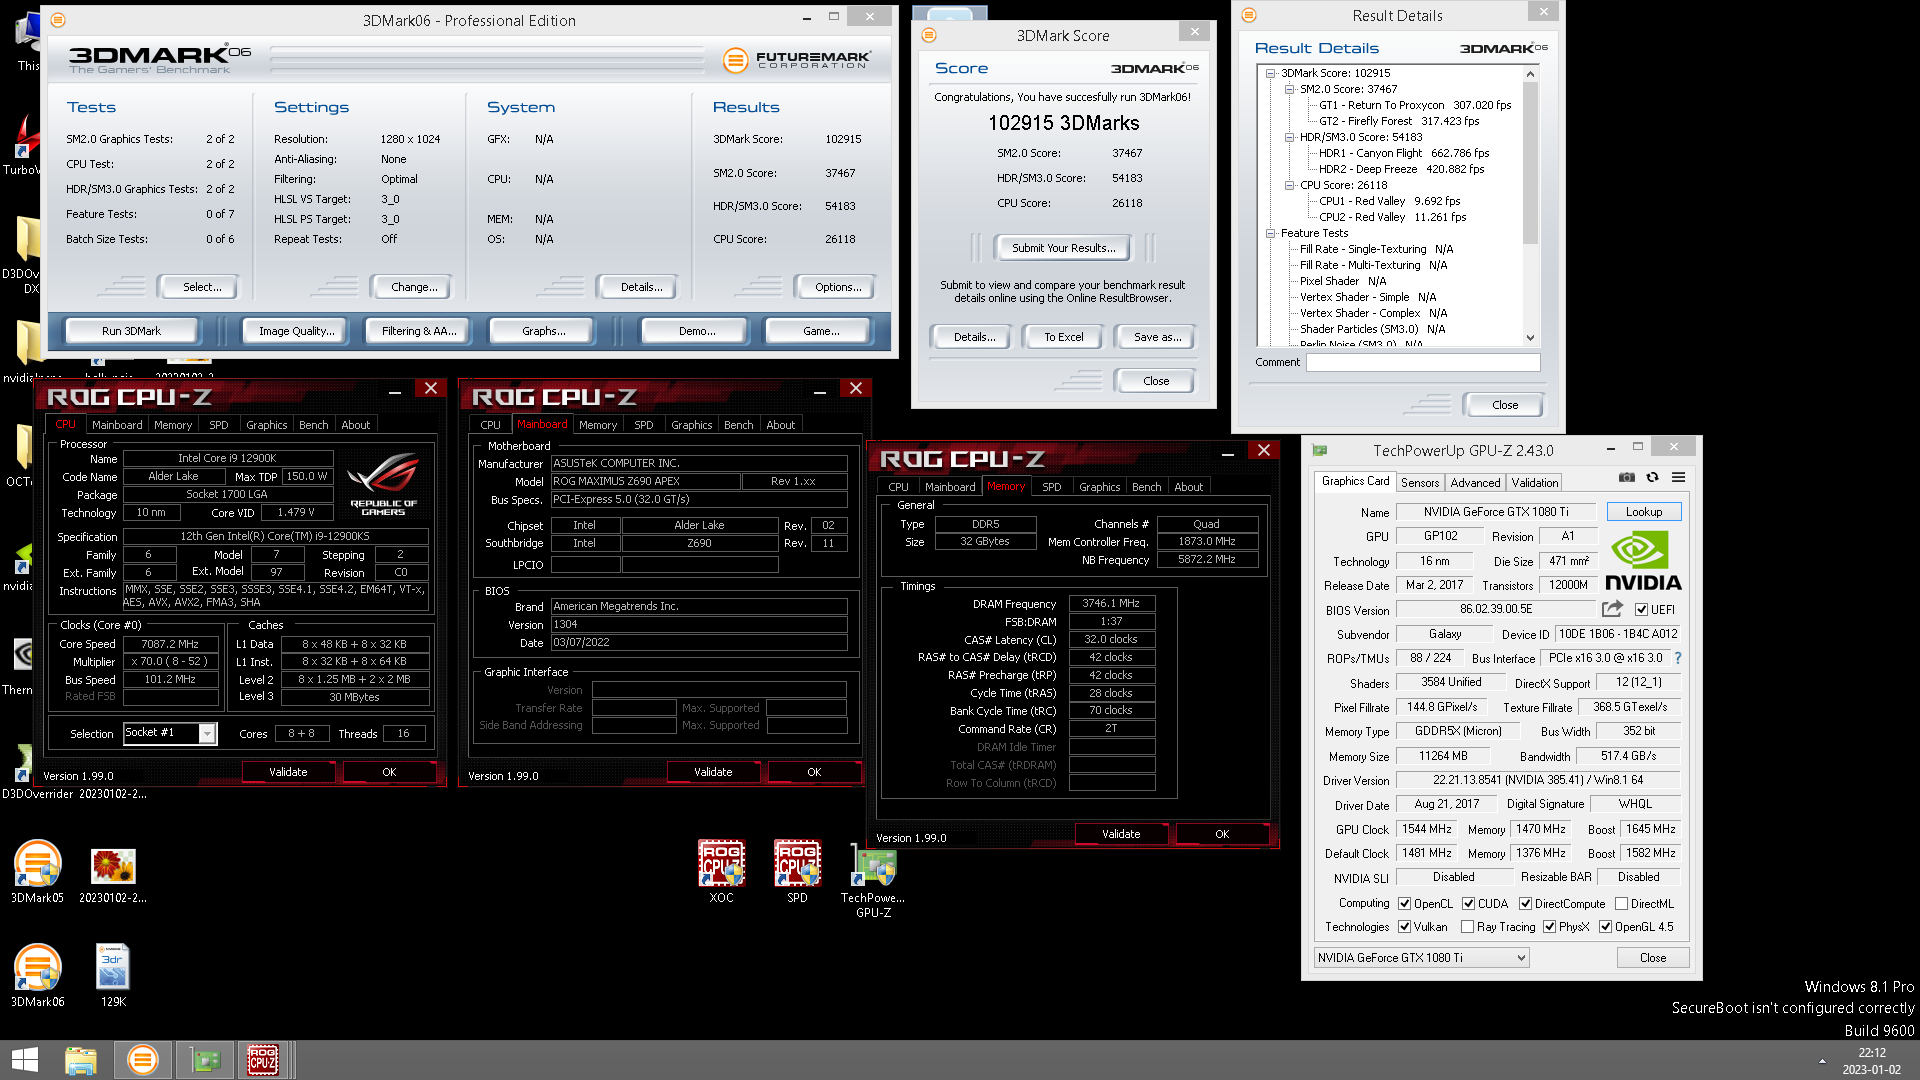Viewport: 1920px width, 1080px height.
Task: Toggle Ray Tracing checkbox
Action: pos(1468,927)
